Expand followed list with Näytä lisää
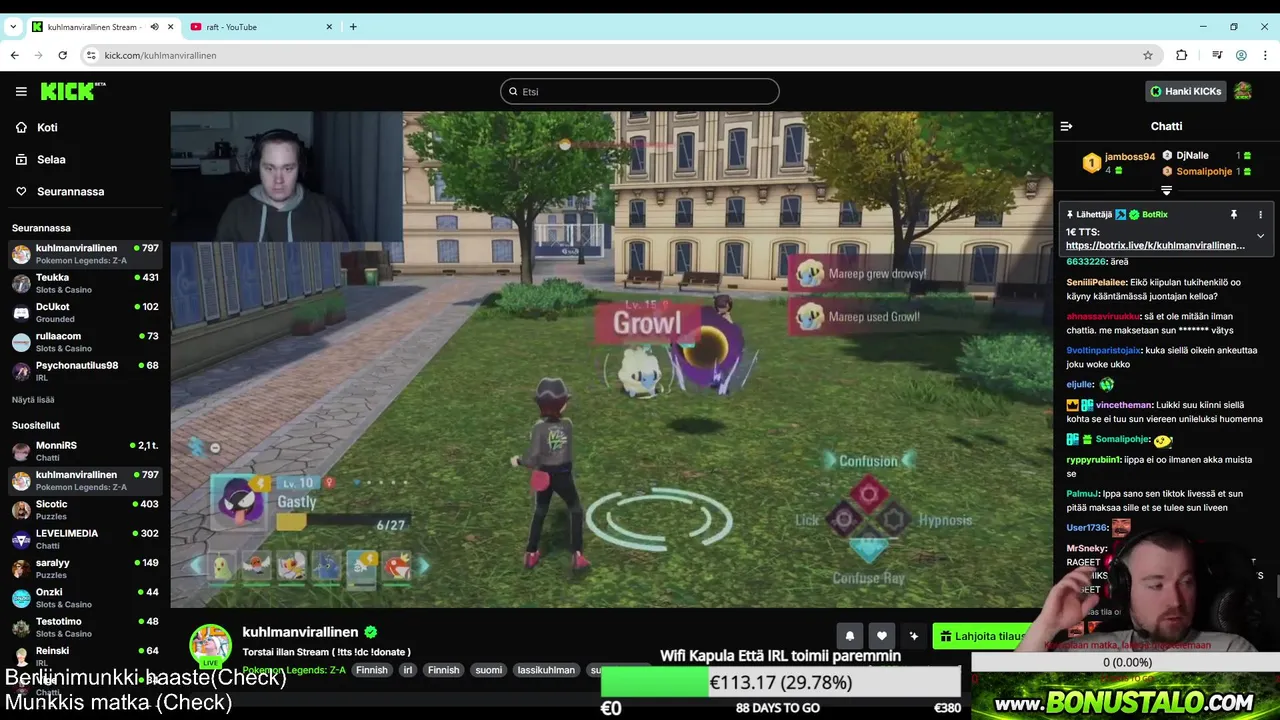This screenshot has width=1280, height=720. point(33,400)
